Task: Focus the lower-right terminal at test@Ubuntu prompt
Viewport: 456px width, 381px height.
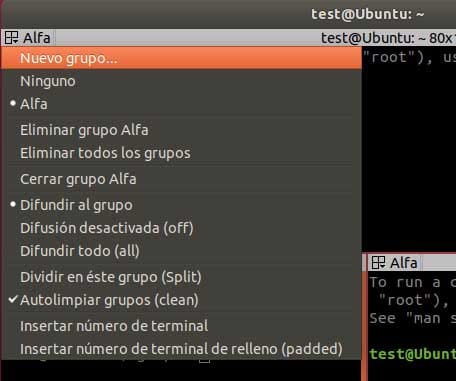Action: pos(412,354)
